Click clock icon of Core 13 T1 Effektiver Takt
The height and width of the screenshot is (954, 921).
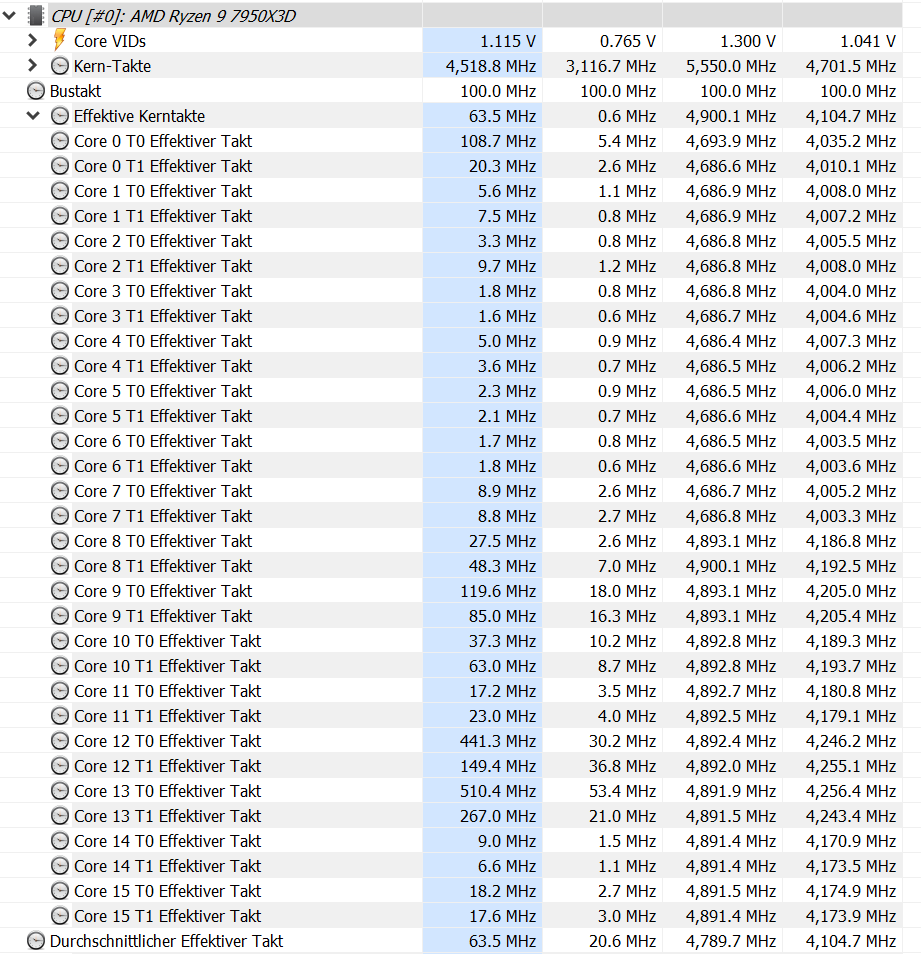(60, 815)
